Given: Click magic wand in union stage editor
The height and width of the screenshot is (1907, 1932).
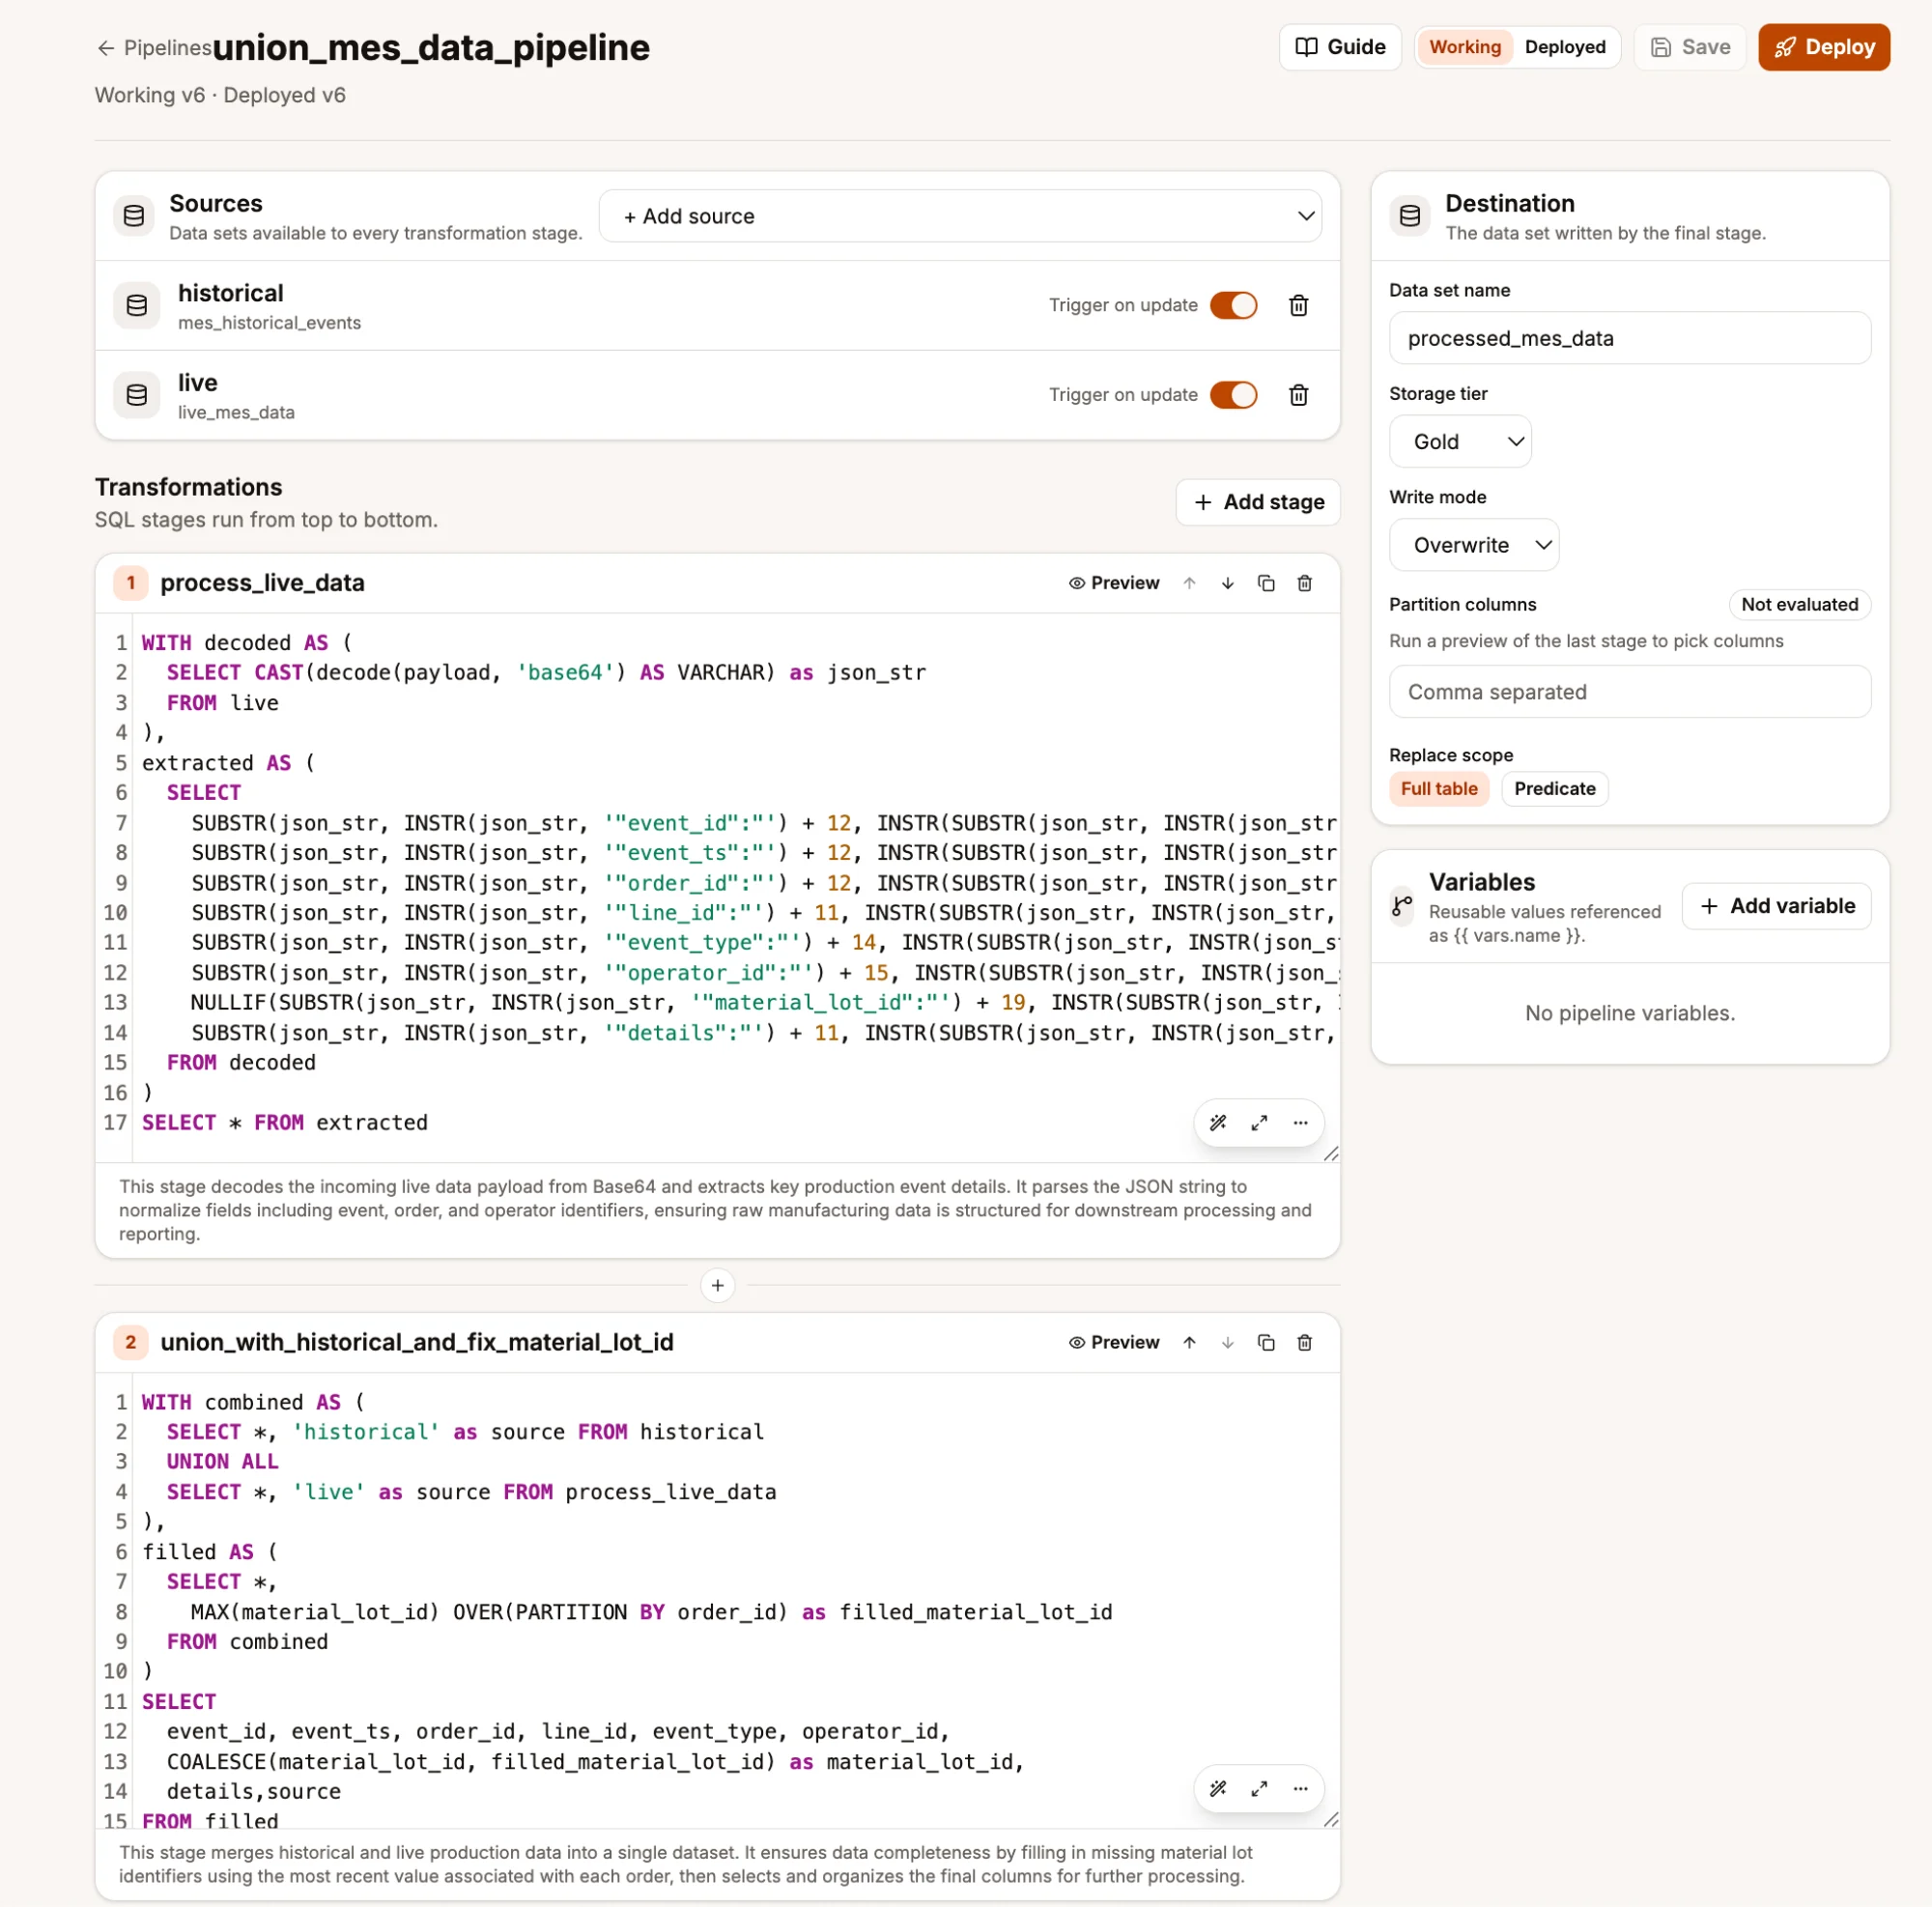Looking at the screenshot, I should pyautogui.click(x=1218, y=1789).
